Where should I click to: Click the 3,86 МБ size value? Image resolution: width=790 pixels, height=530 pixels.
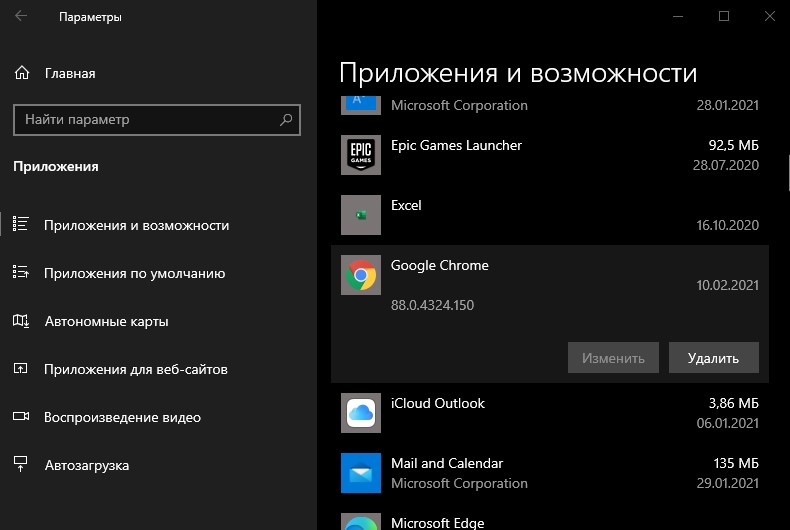(x=734, y=403)
